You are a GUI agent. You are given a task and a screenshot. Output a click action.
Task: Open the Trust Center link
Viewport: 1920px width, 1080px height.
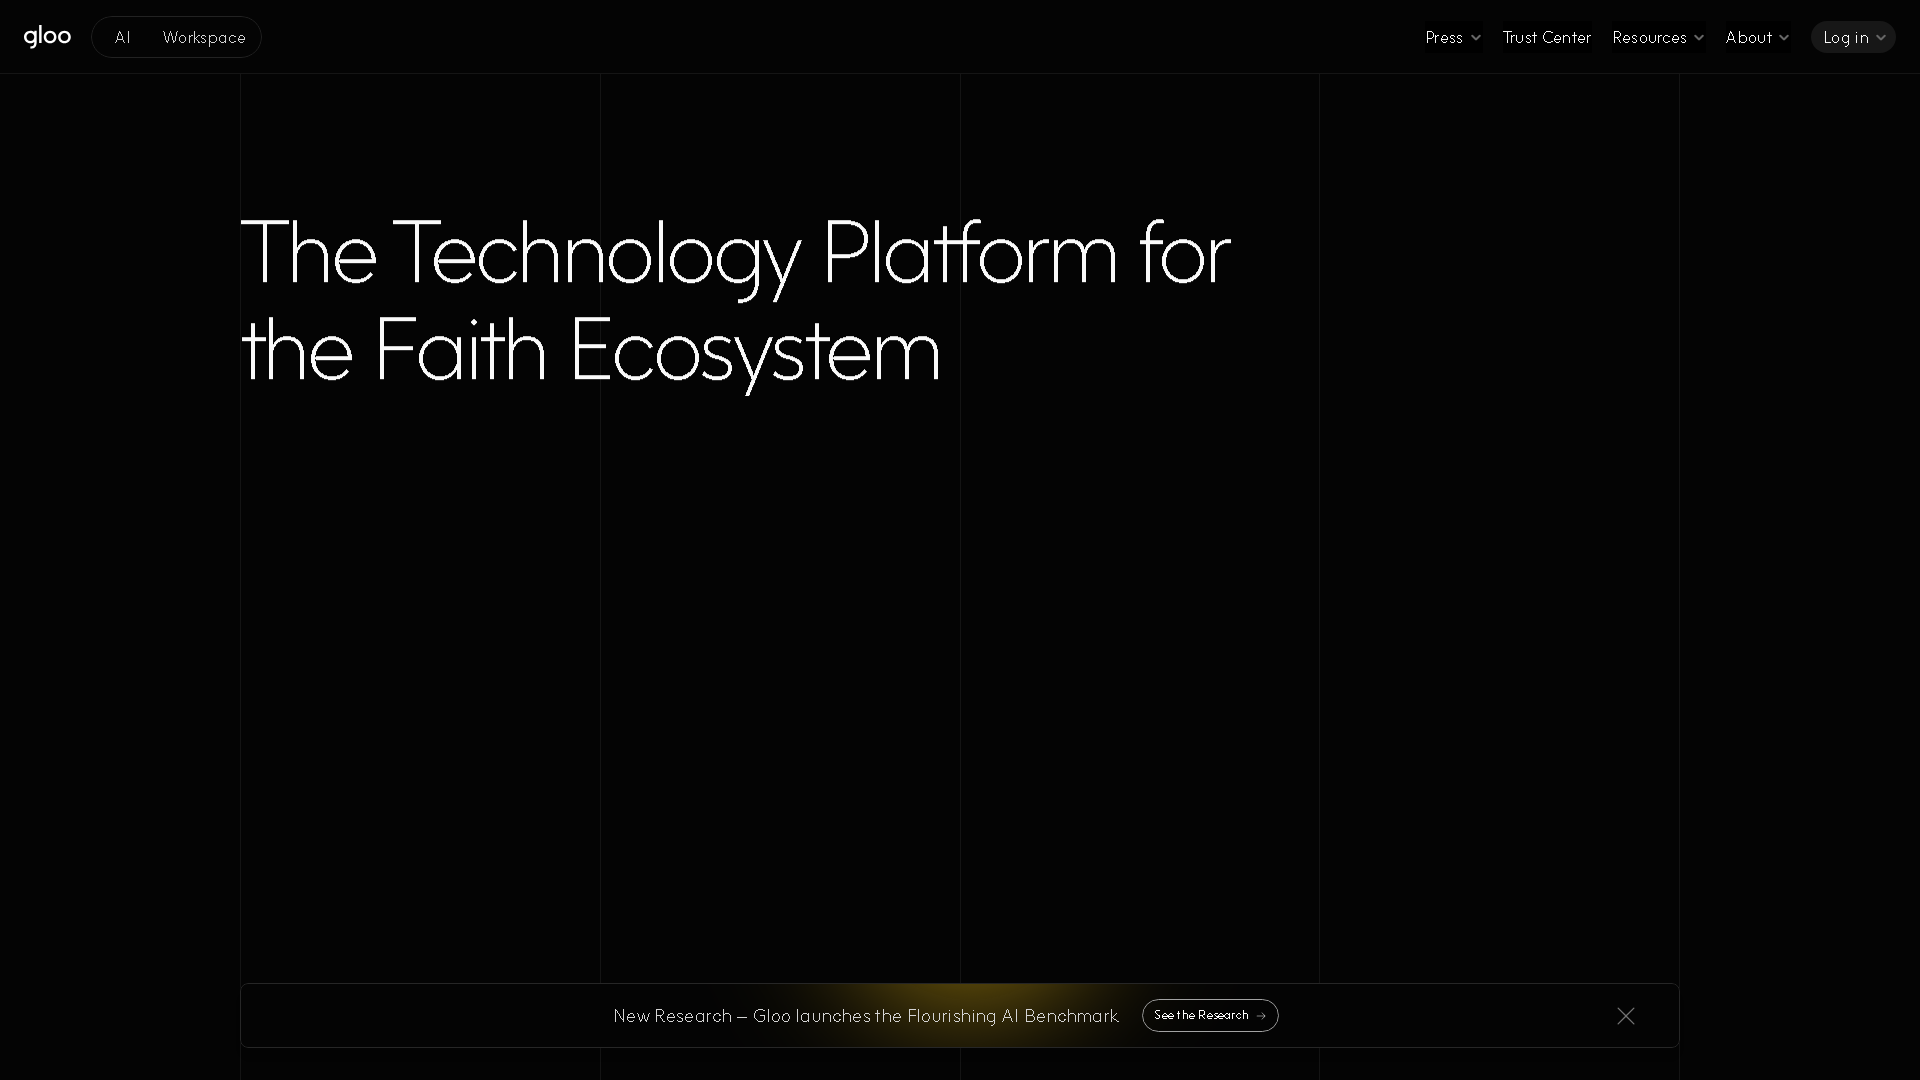click(1546, 37)
